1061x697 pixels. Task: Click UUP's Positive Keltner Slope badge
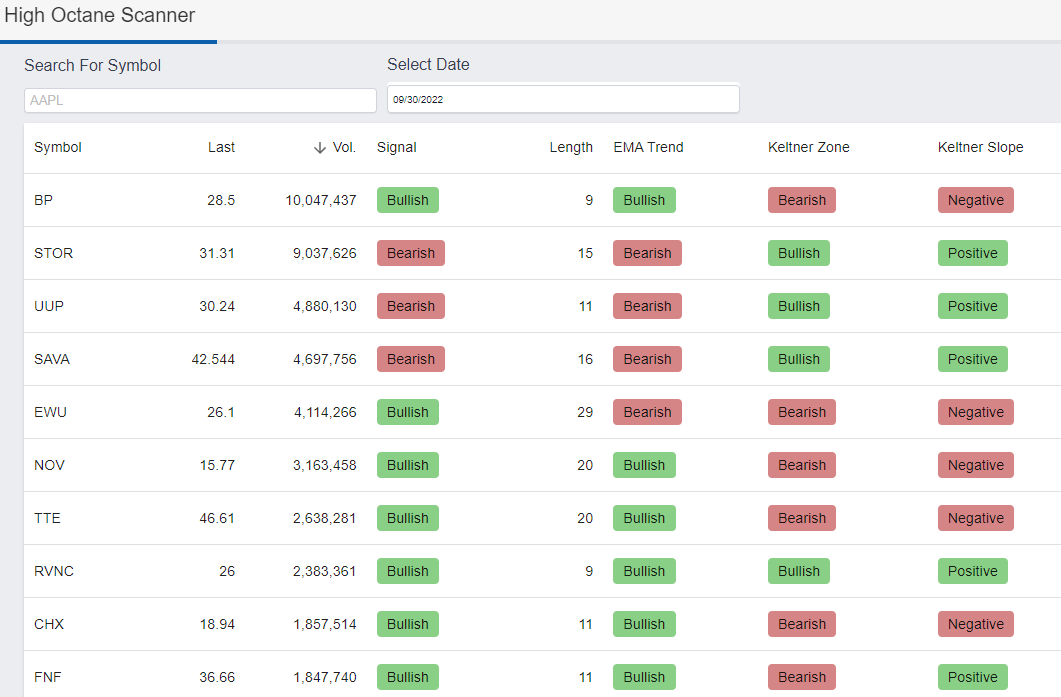coord(972,306)
